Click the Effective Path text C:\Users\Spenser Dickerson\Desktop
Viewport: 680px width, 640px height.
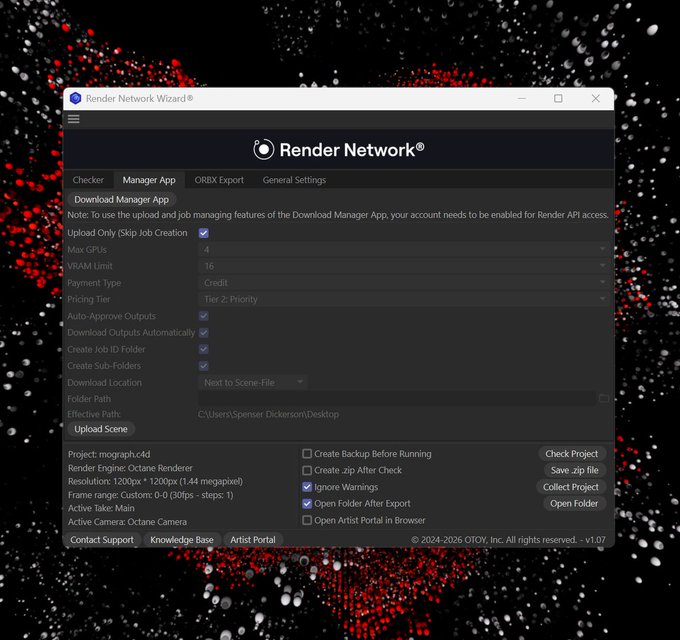268,415
